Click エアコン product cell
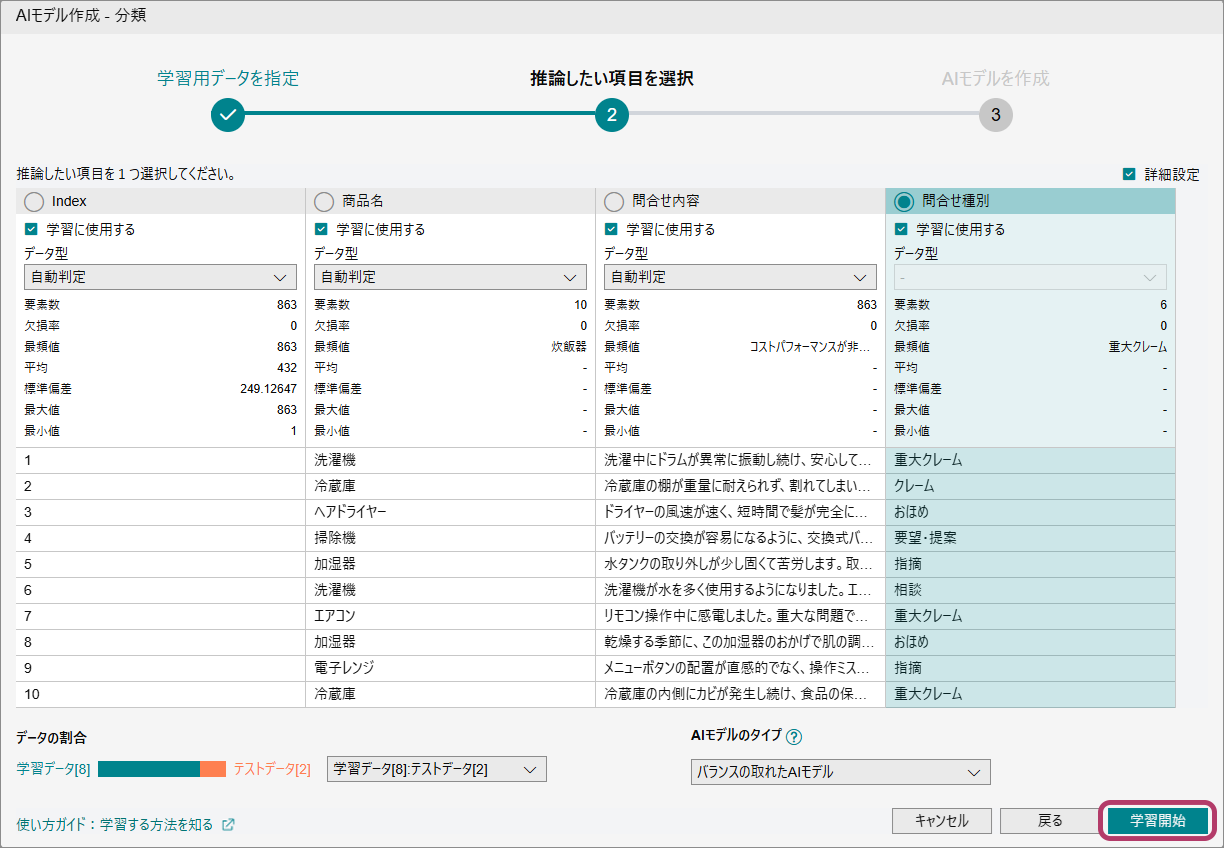Viewport: 1224px width, 848px height. pos(450,616)
